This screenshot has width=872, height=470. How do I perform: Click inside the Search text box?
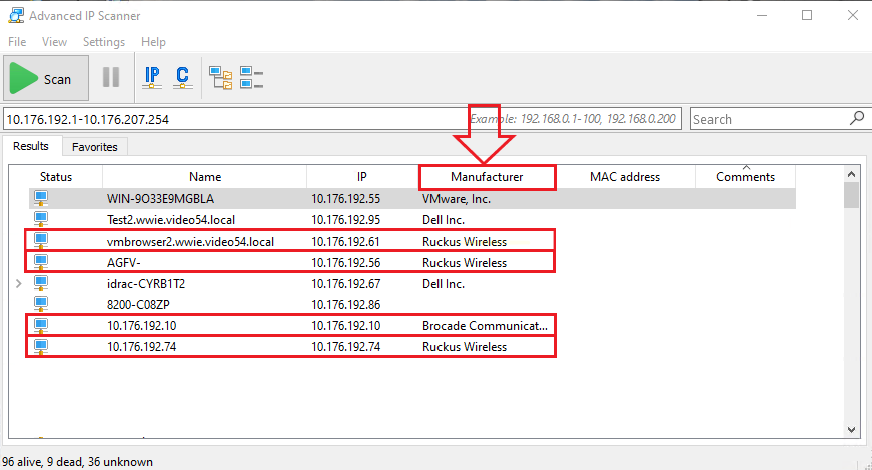coord(768,119)
